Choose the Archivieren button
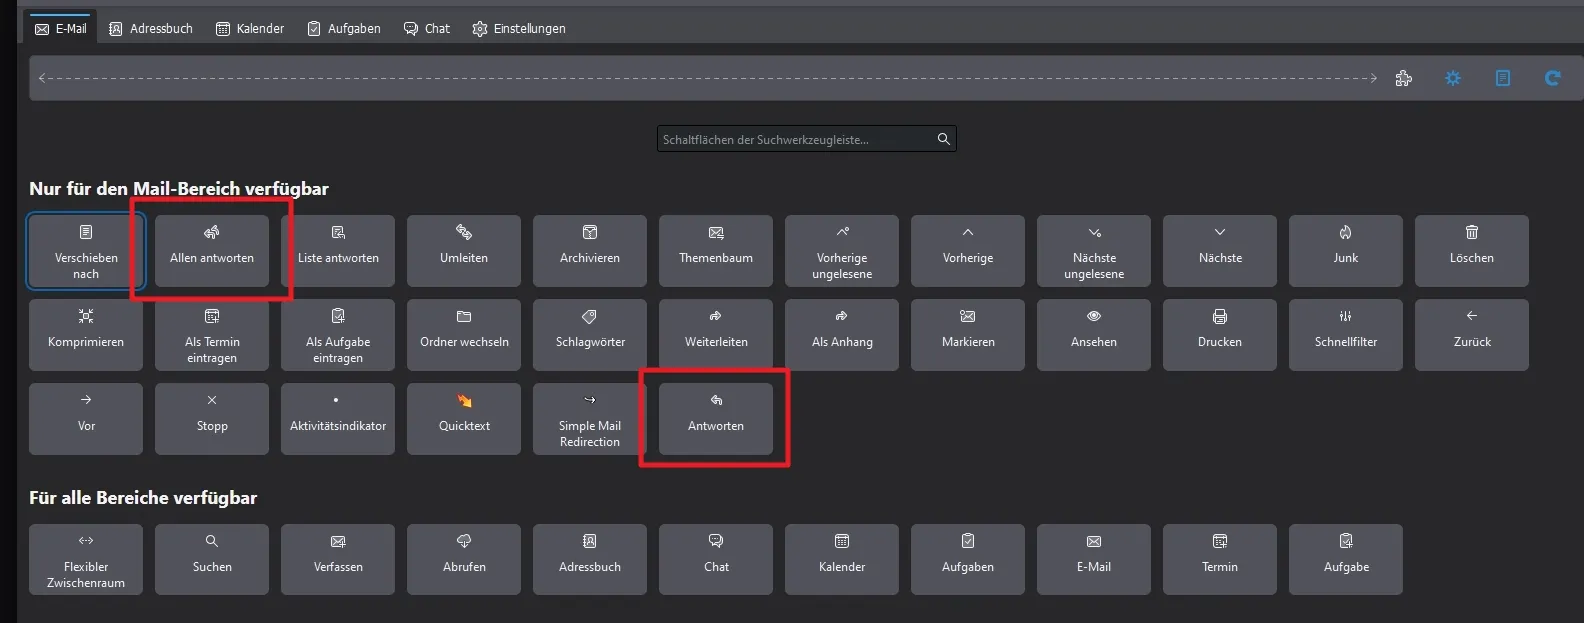This screenshot has height=623, width=1584. pyautogui.click(x=590, y=251)
